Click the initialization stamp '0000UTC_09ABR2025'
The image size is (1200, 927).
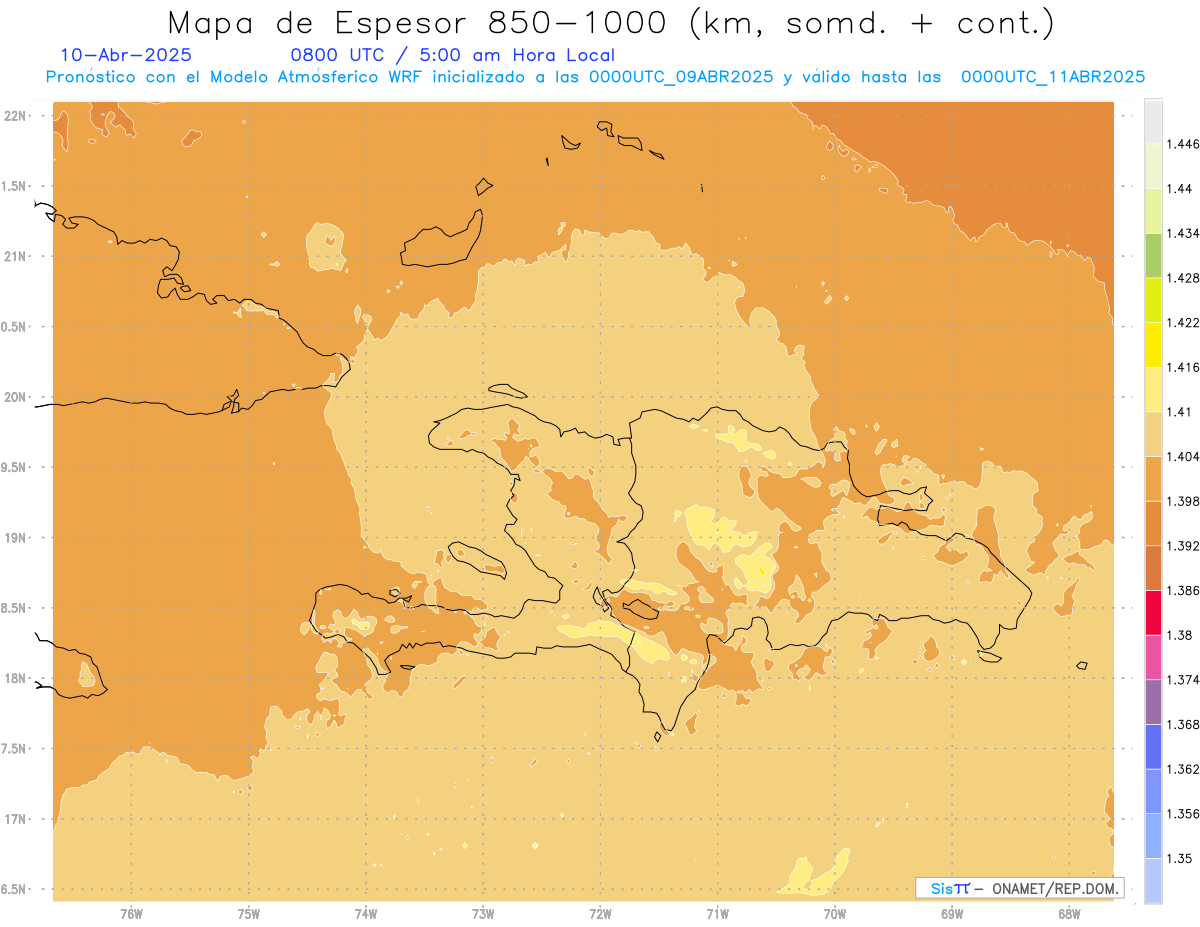pos(681,77)
